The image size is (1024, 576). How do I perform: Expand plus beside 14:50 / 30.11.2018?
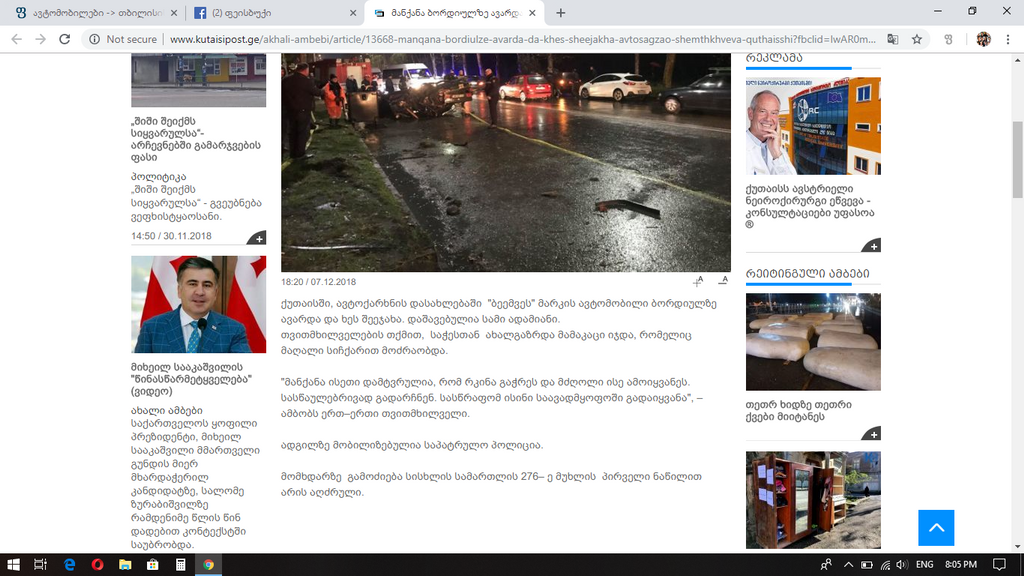tap(259, 238)
